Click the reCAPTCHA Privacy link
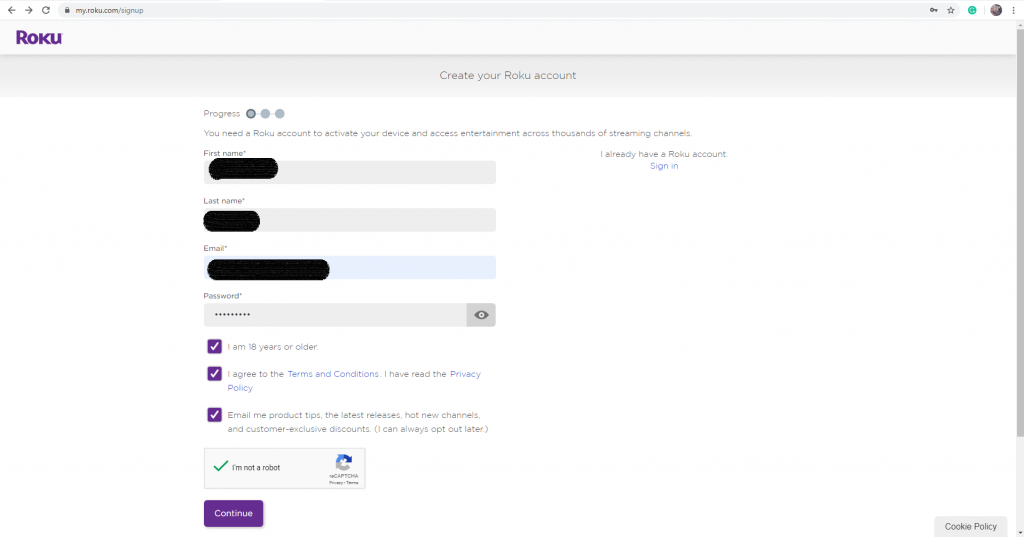 (336, 483)
